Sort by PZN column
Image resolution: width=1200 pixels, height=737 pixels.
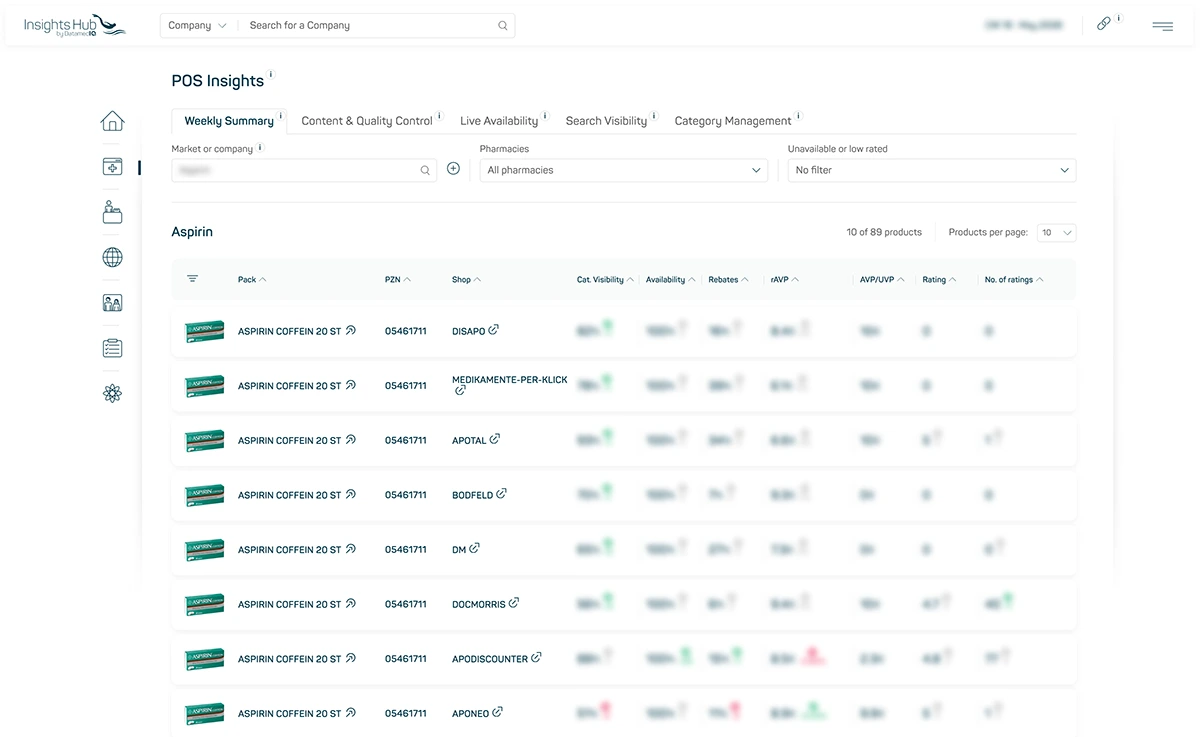point(398,280)
